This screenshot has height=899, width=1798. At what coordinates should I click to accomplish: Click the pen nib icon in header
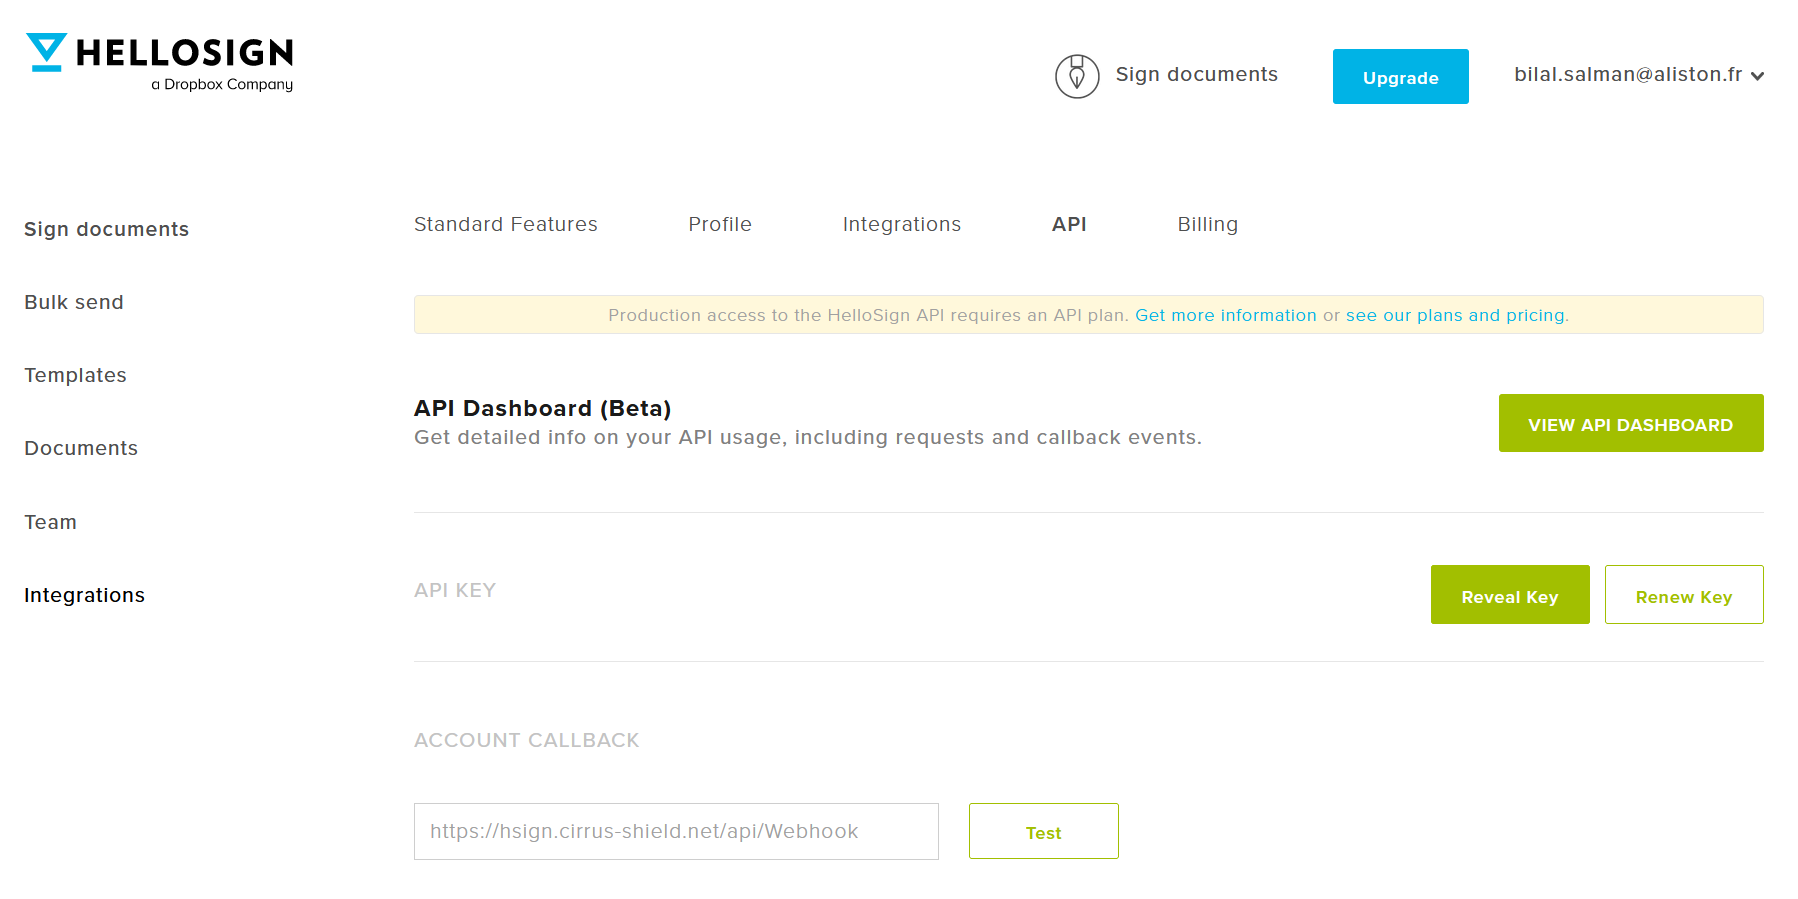click(x=1077, y=76)
